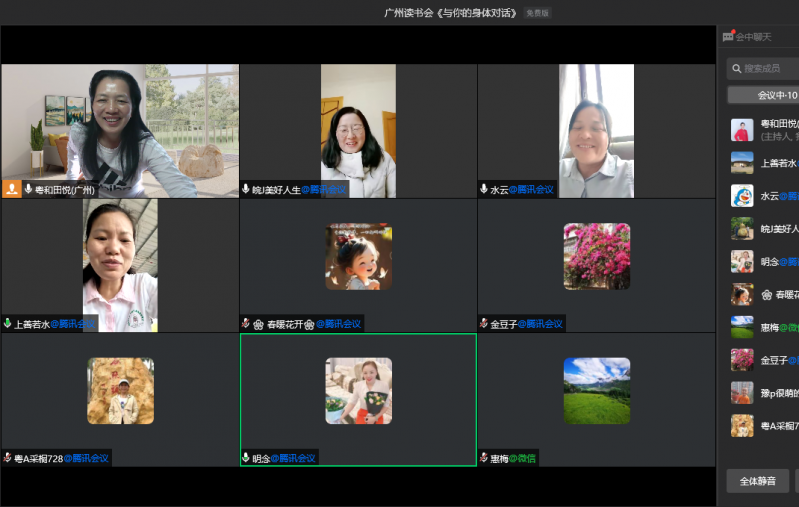This screenshot has width=799, height=507.
Task: Select 粤和田悦 host in member list
Action: pos(764,130)
